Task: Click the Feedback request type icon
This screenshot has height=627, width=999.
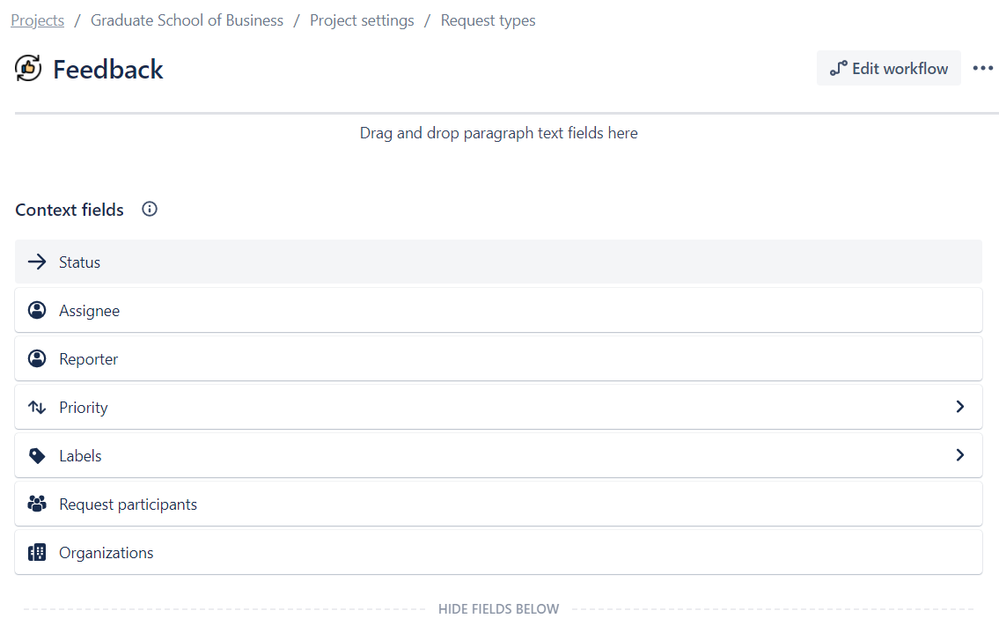Action: coord(27,68)
